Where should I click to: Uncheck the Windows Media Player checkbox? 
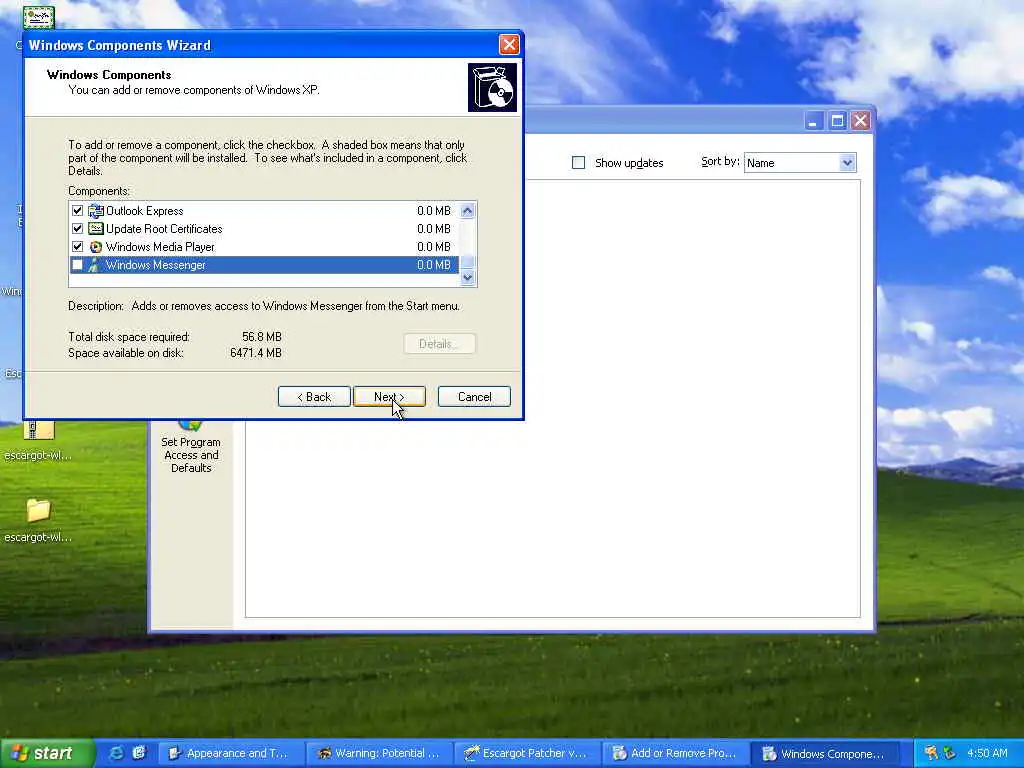[78, 247]
